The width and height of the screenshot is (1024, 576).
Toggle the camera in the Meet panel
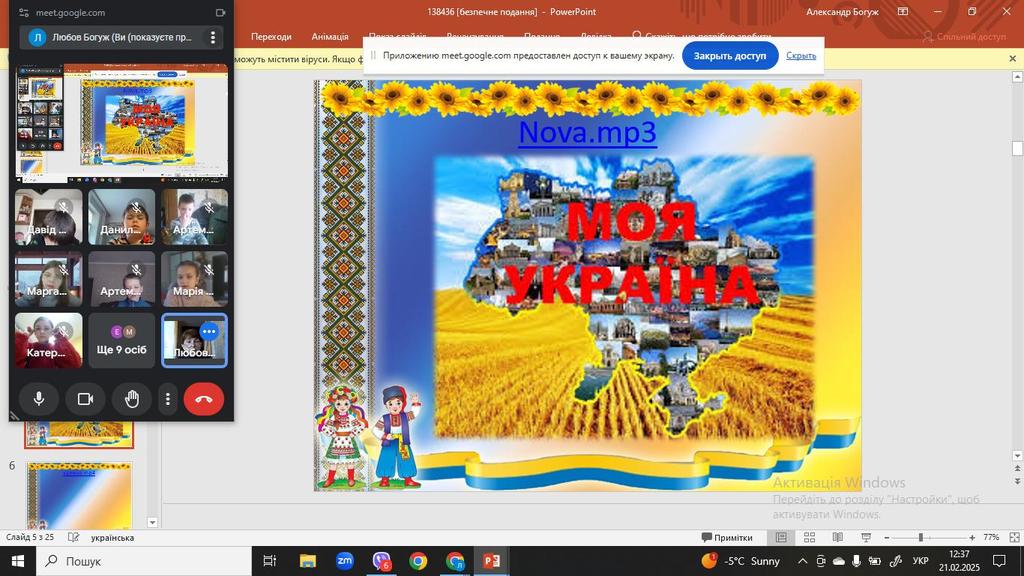[85, 399]
